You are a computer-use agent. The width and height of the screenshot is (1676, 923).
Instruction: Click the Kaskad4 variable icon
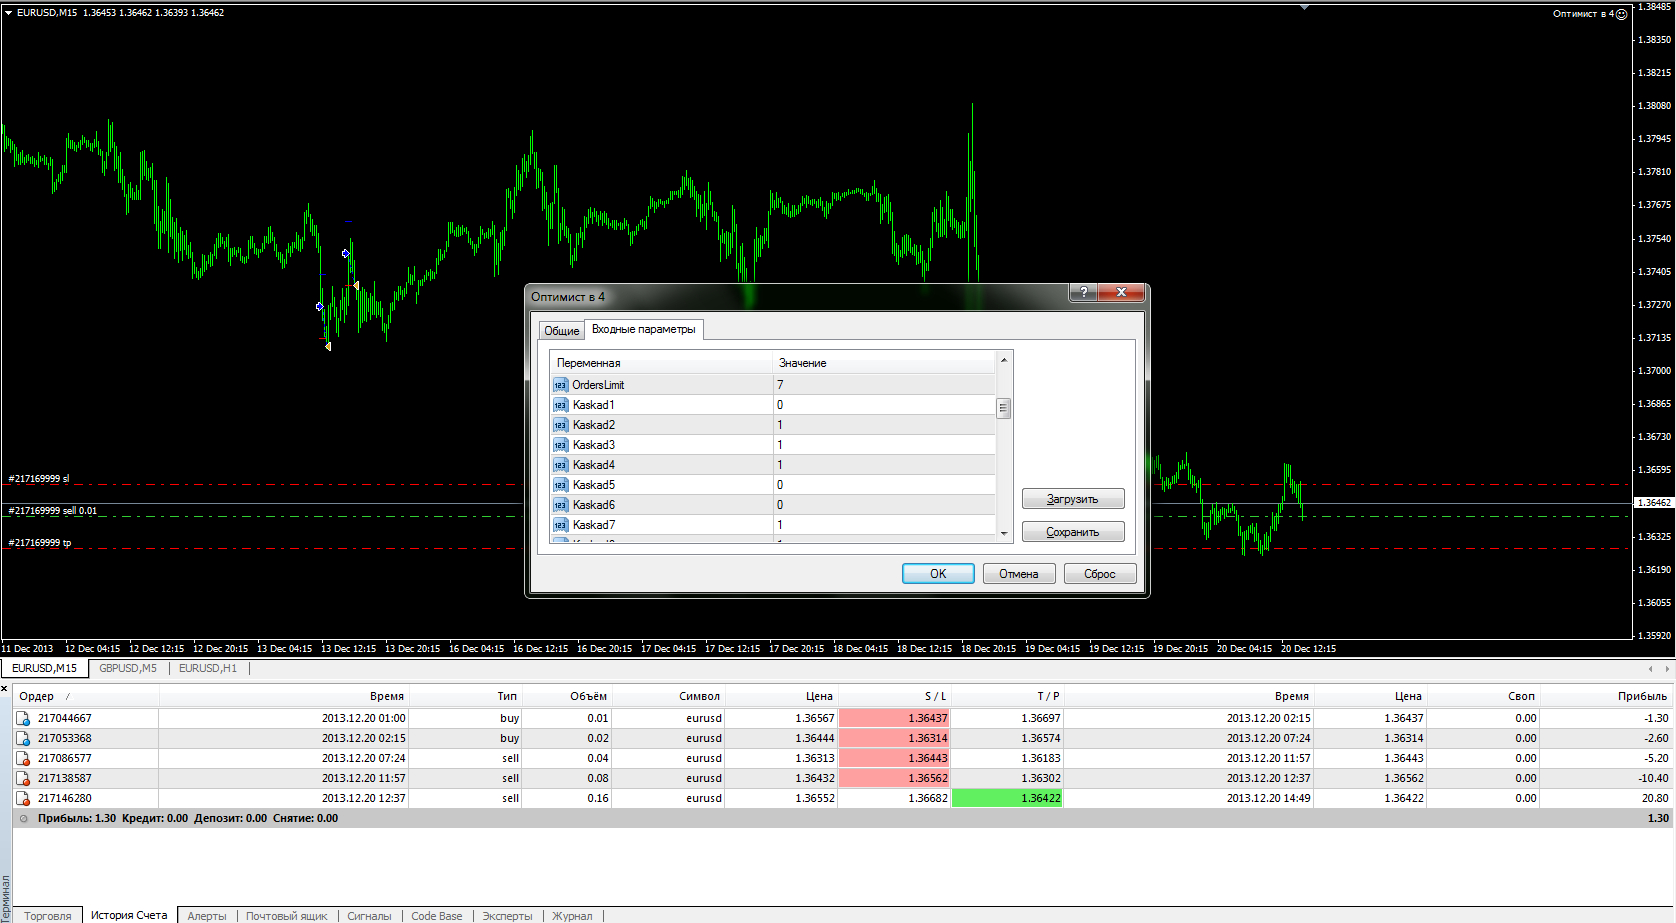point(560,465)
